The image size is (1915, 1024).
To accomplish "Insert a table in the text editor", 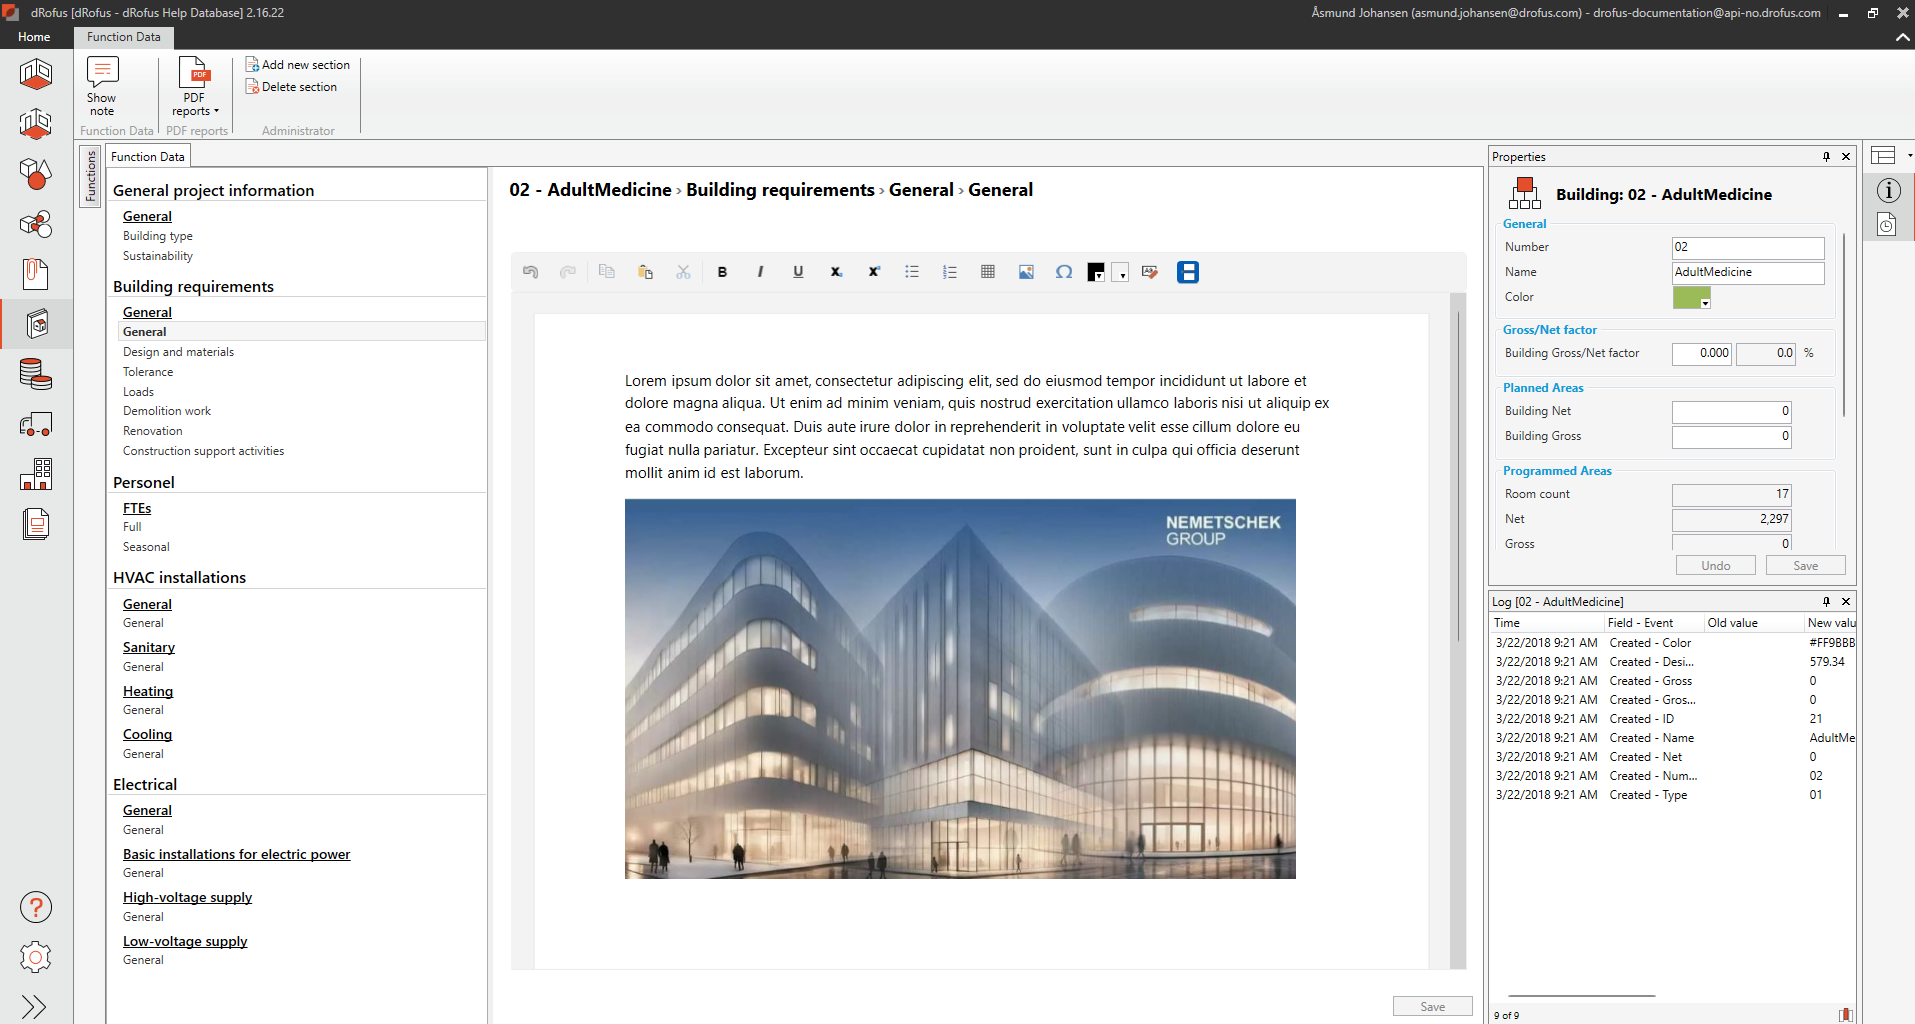I will [988, 272].
